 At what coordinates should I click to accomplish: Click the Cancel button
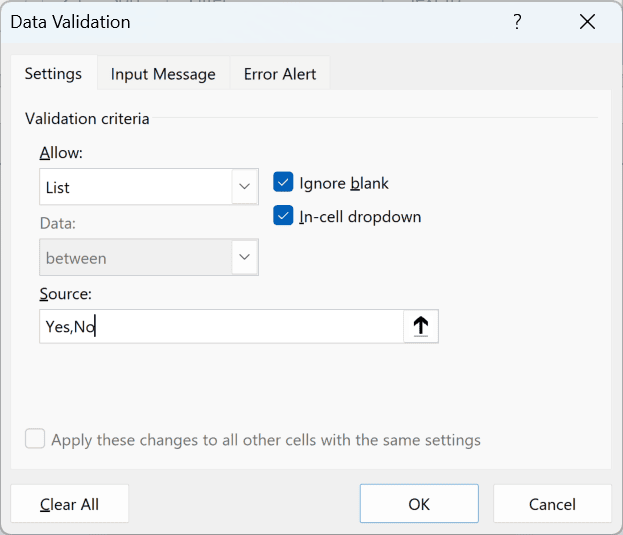552,504
